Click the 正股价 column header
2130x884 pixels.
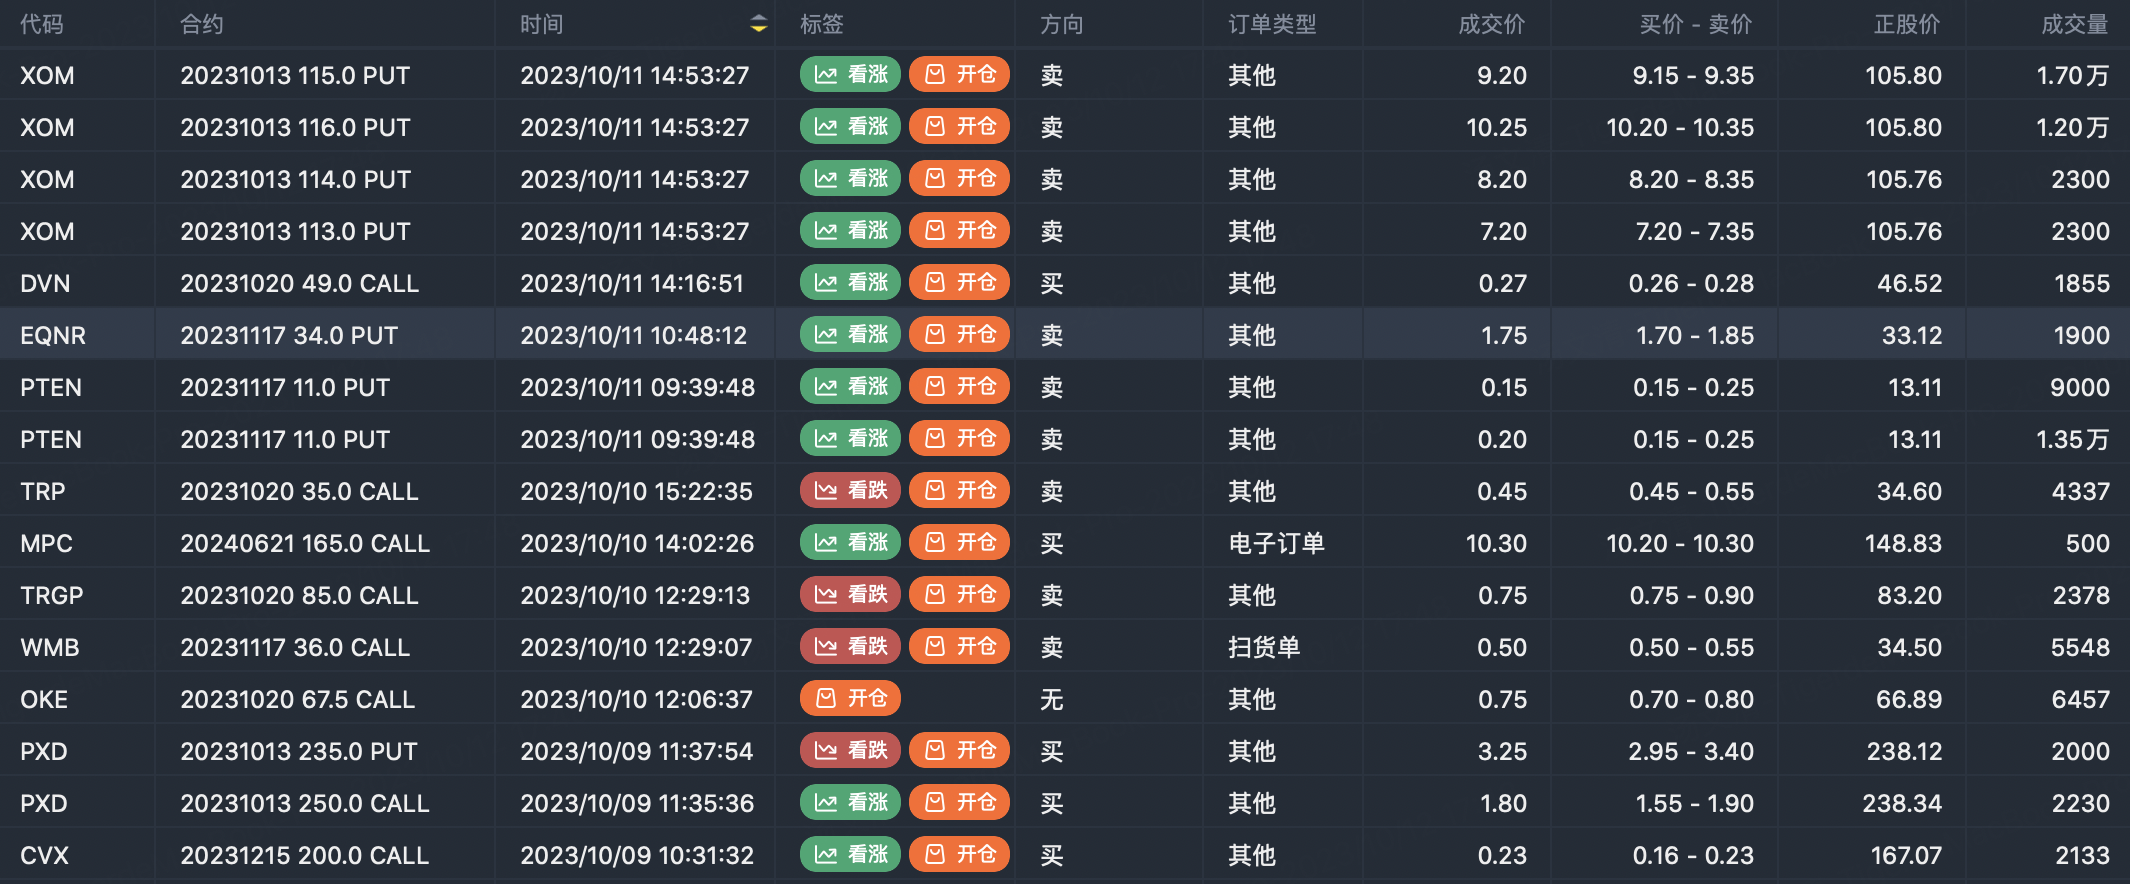[1907, 24]
